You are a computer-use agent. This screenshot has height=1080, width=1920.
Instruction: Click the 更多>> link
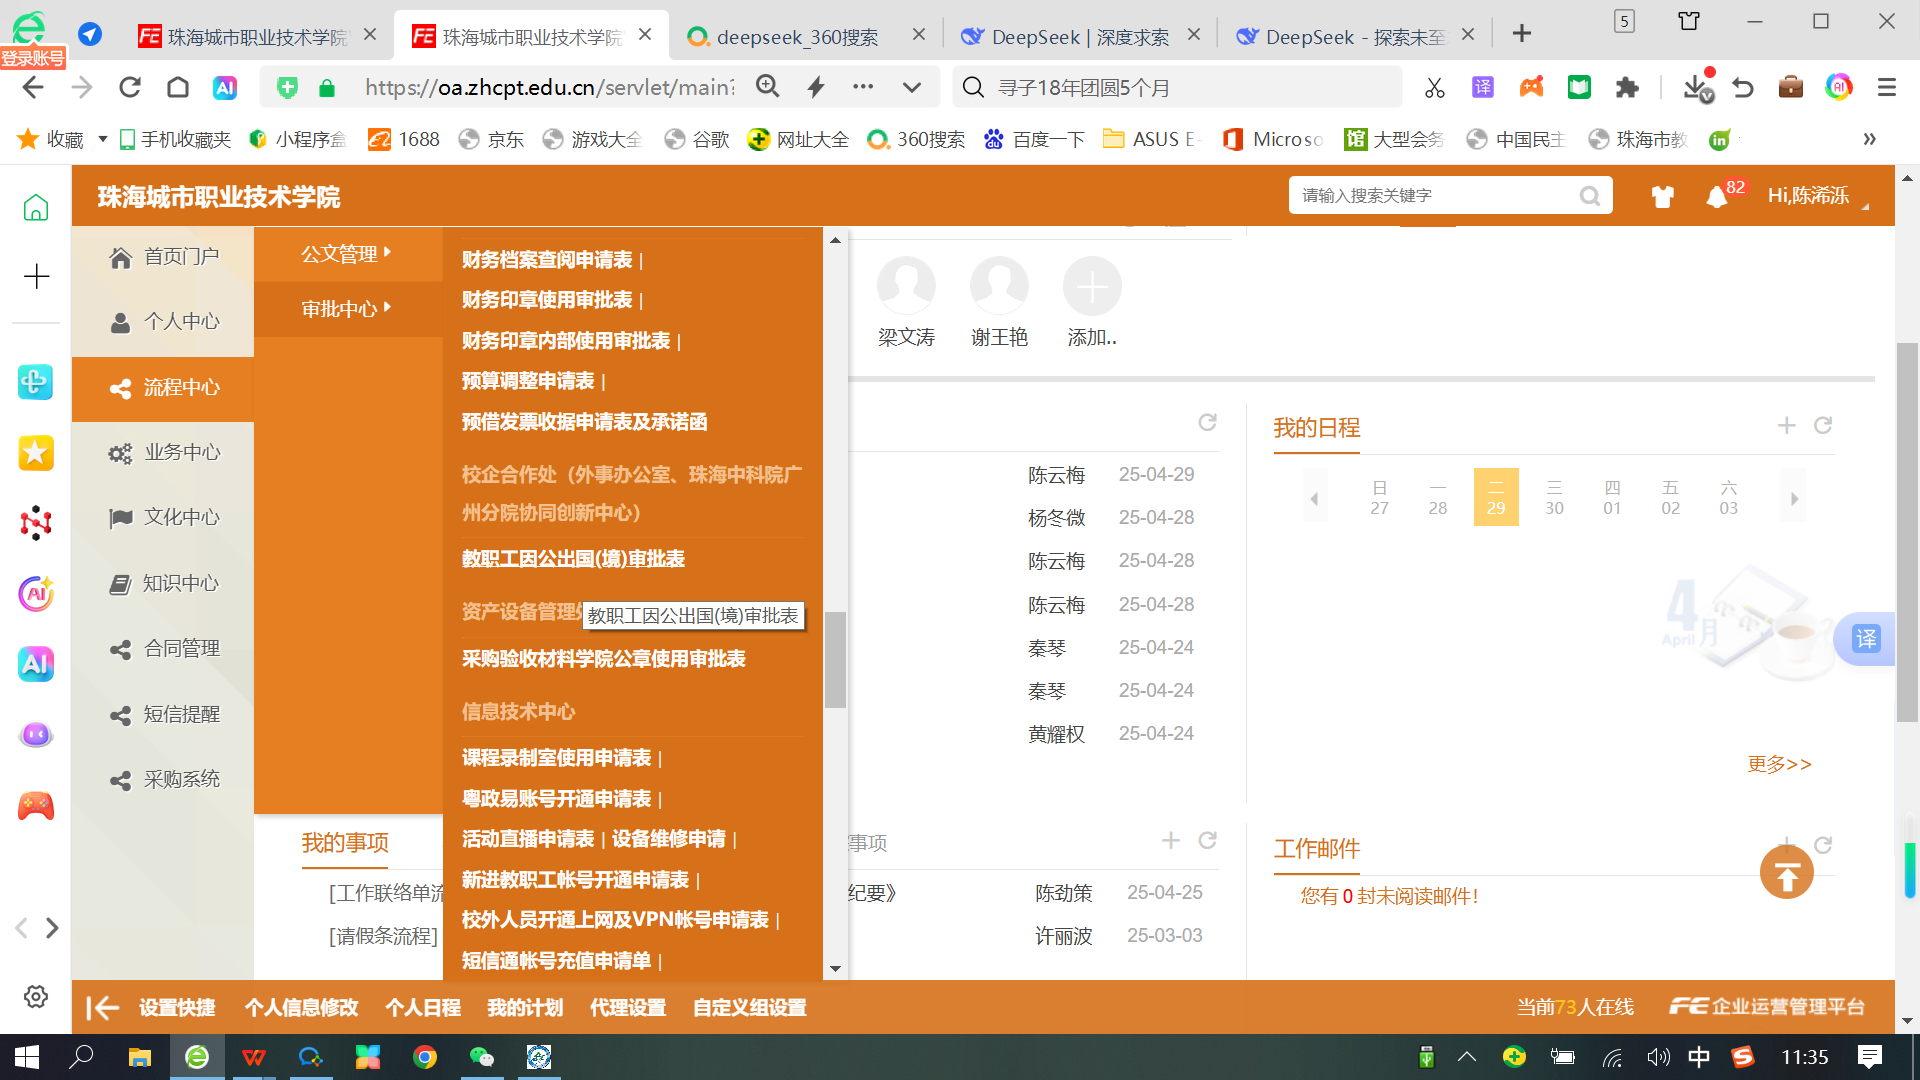click(x=1779, y=764)
